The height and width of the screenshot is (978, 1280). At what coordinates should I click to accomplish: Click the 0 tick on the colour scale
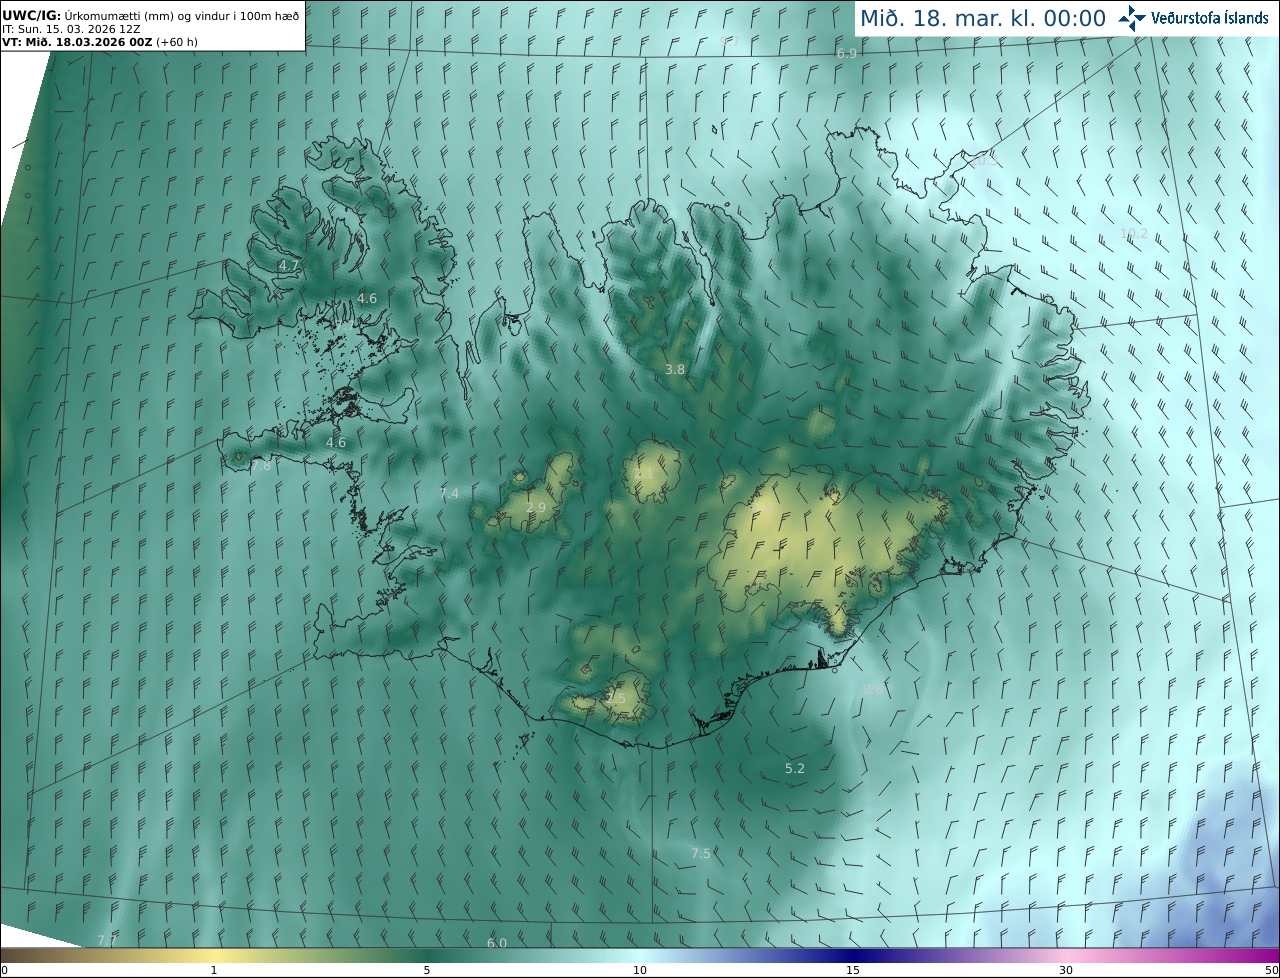[4, 970]
